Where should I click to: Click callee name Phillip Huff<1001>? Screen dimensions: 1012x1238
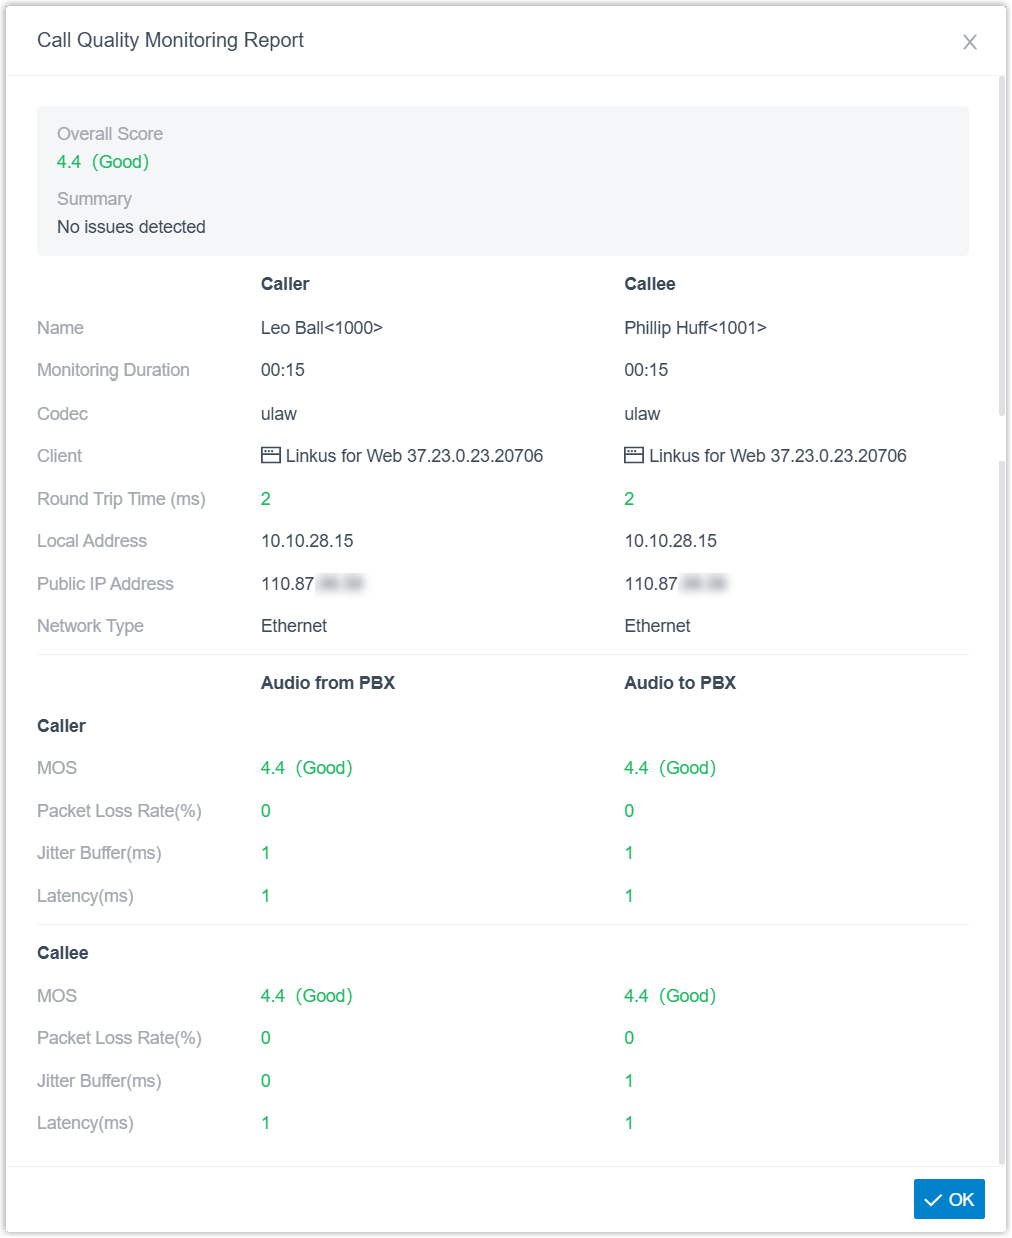[695, 328]
